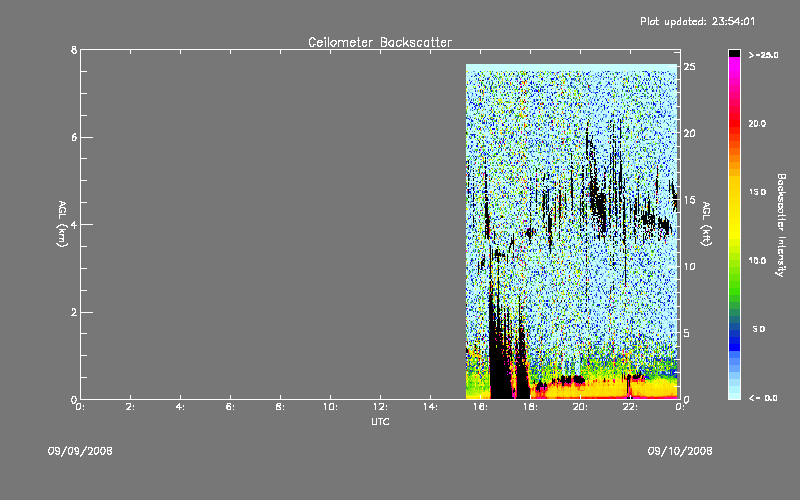The height and width of the screenshot is (500, 800).
Task: Click the '22:' UTC time tick label
Action: [x=630, y=407]
